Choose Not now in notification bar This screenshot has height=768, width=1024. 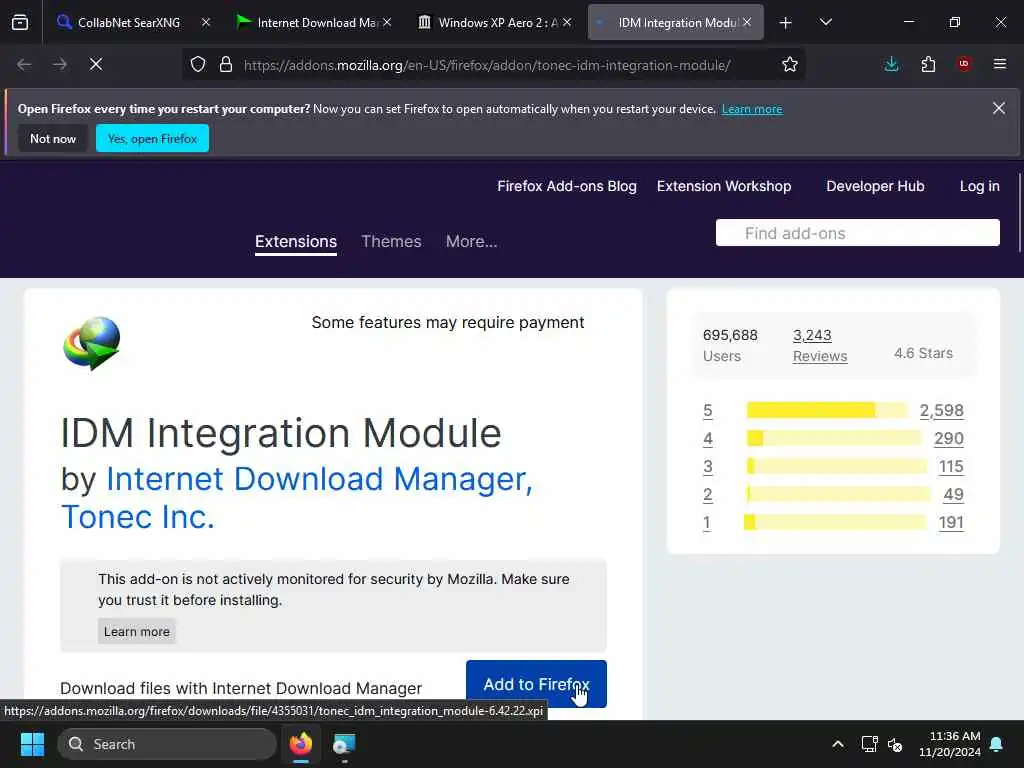pyautogui.click(x=53, y=138)
